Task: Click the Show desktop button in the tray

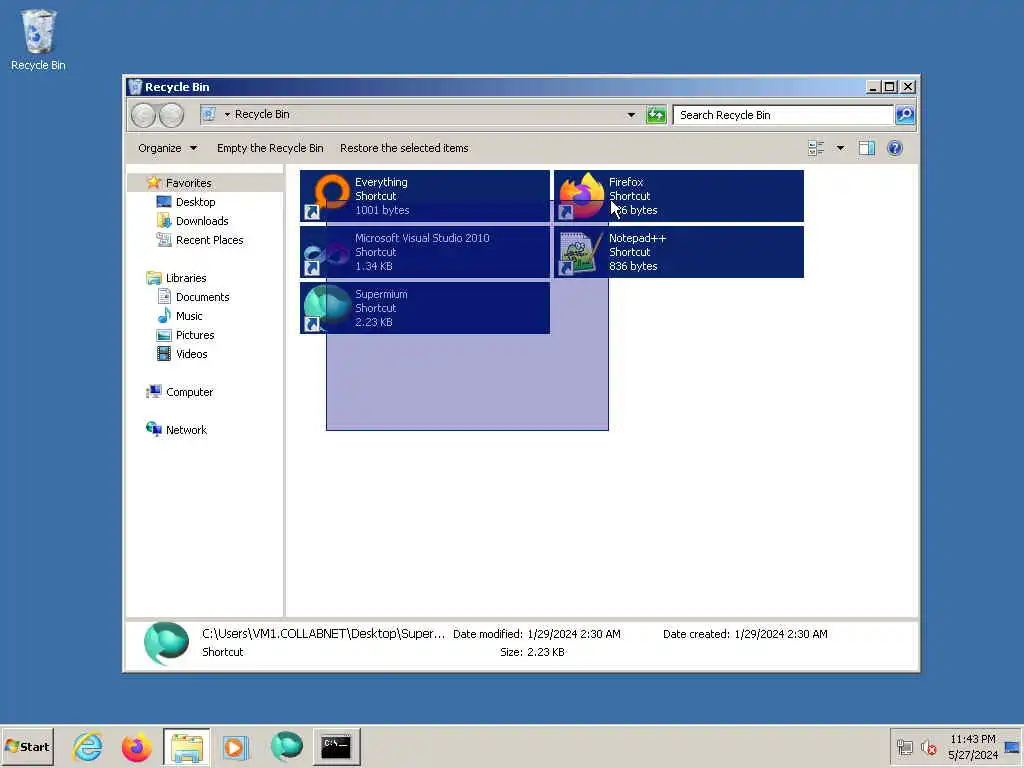Action: [x=1012, y=747]
